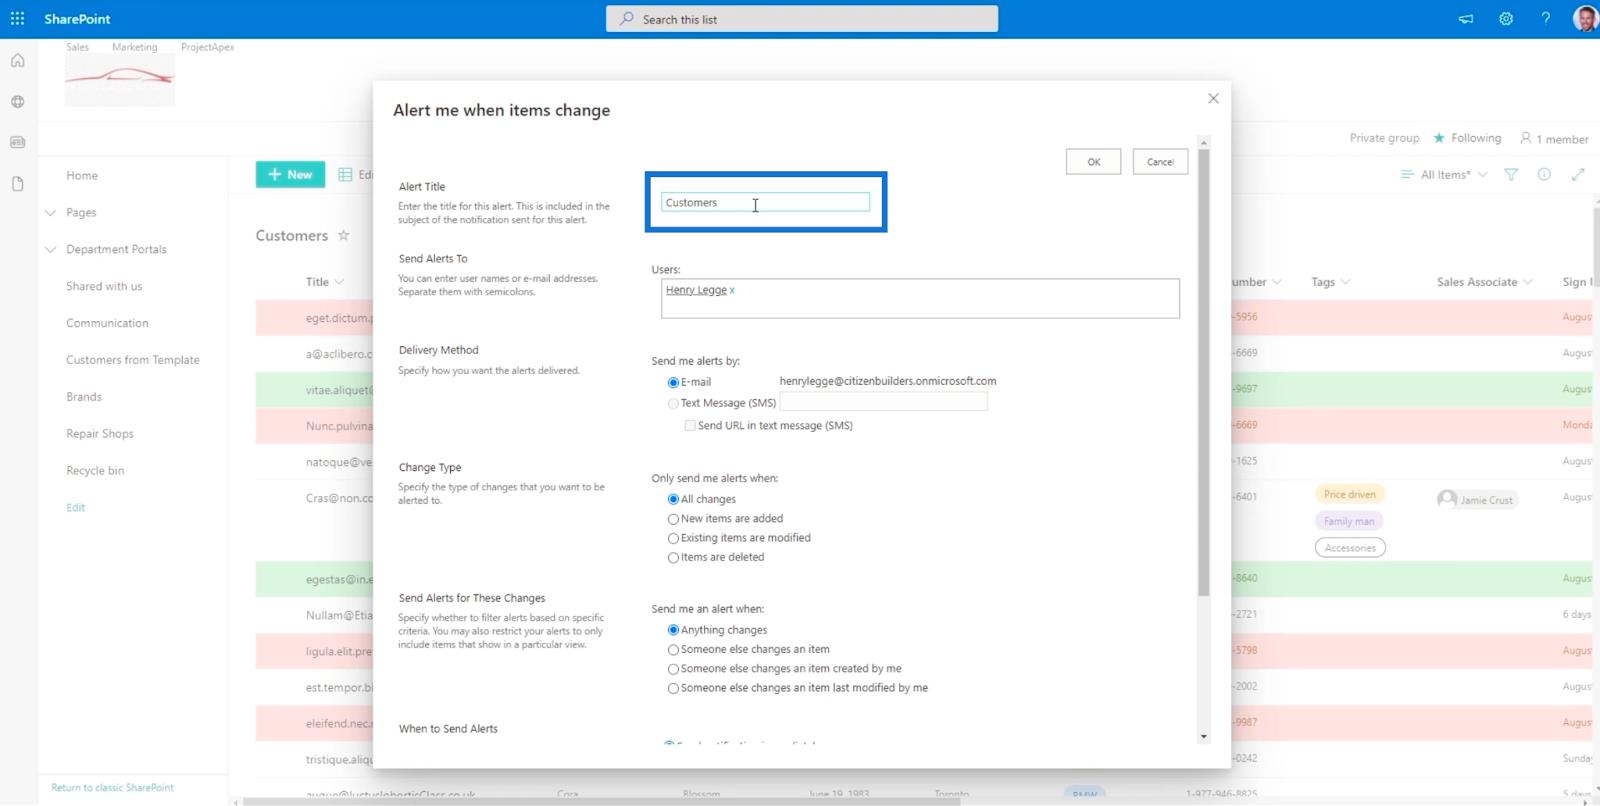Screen dimensions: 1600x806
Task: Click the Search this list box
Action: click(x=802, y=19)
